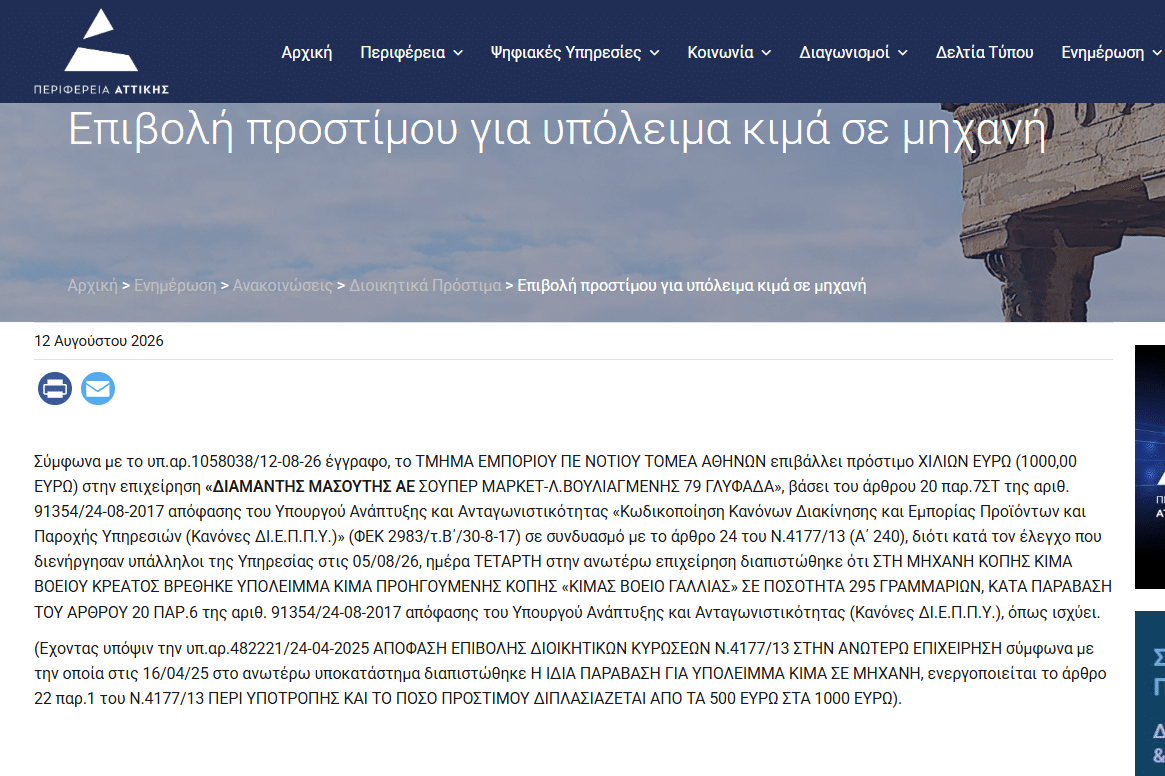Click the current page breadcrumb text
This screenshot has height=776, width=1165.
coord(692,285)
